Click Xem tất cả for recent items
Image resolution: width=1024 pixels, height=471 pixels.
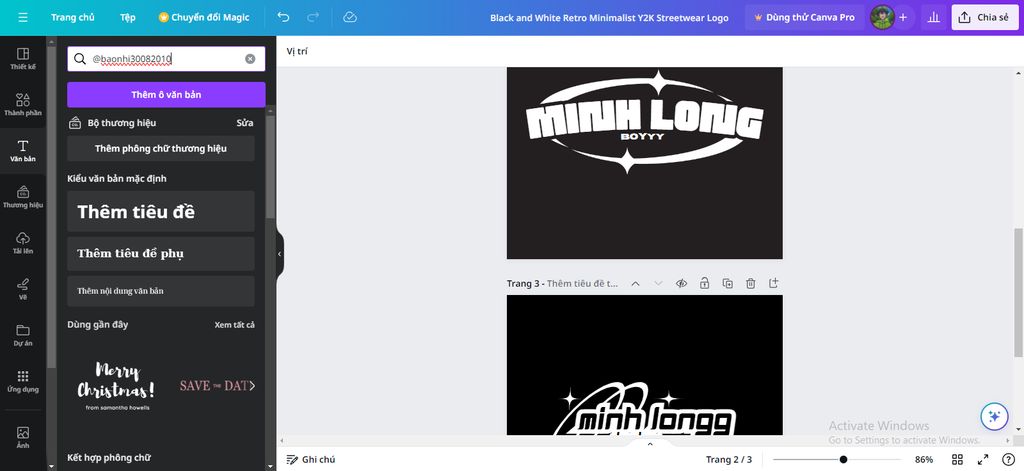tap(234, 325)
